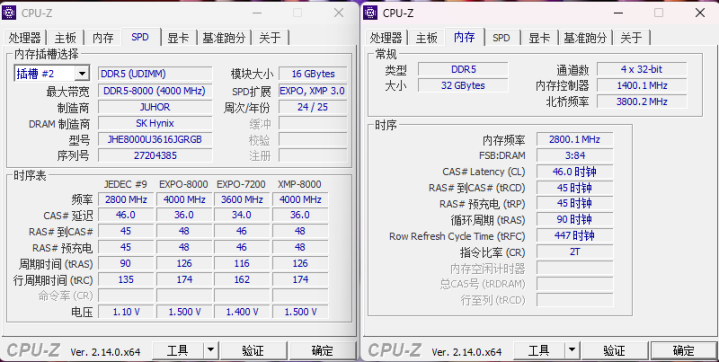This screenshot has width=719, height=362.
Task: Click the 验证 button in the left window
Action: coord(253,351)
